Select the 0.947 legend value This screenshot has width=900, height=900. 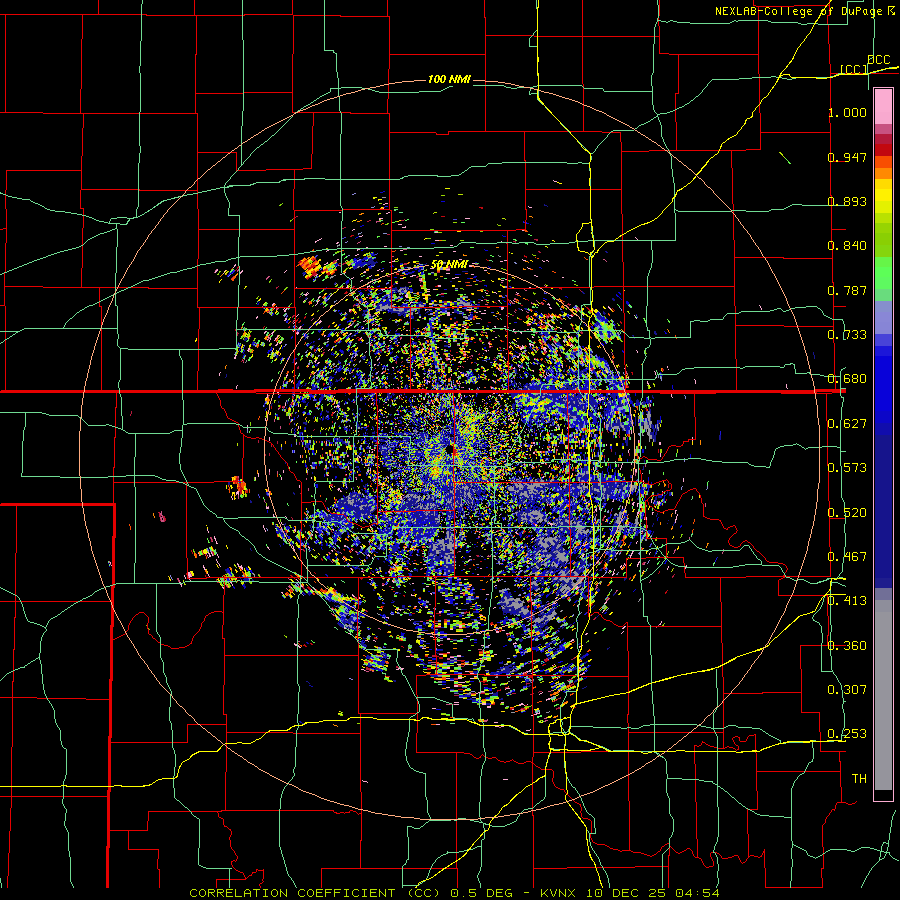click(847, 157)
